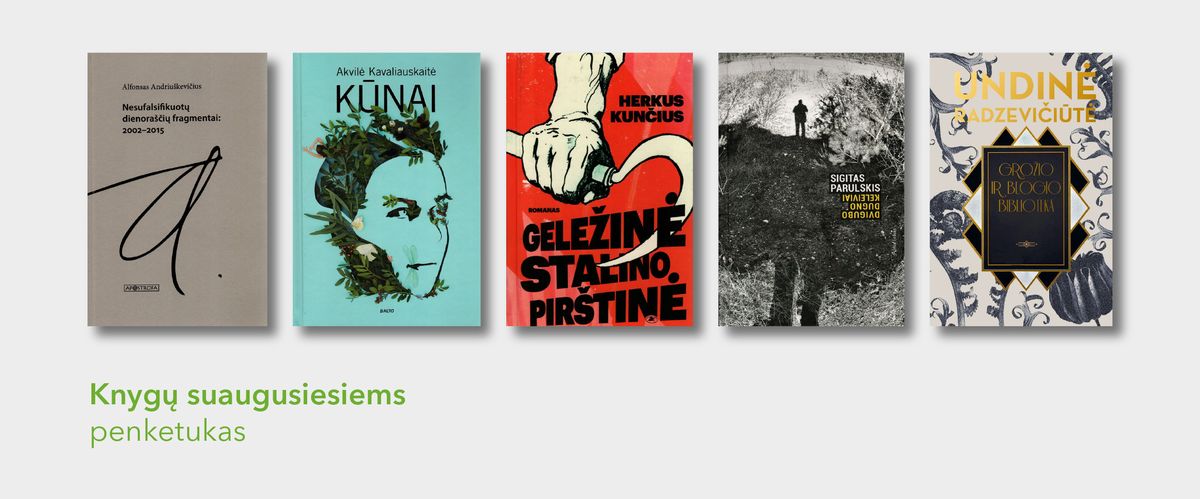Screen dimensions: 1200x499
Task: Choose the Sigitas Parulskis black-and-white cover
Action: click(811, 189)
